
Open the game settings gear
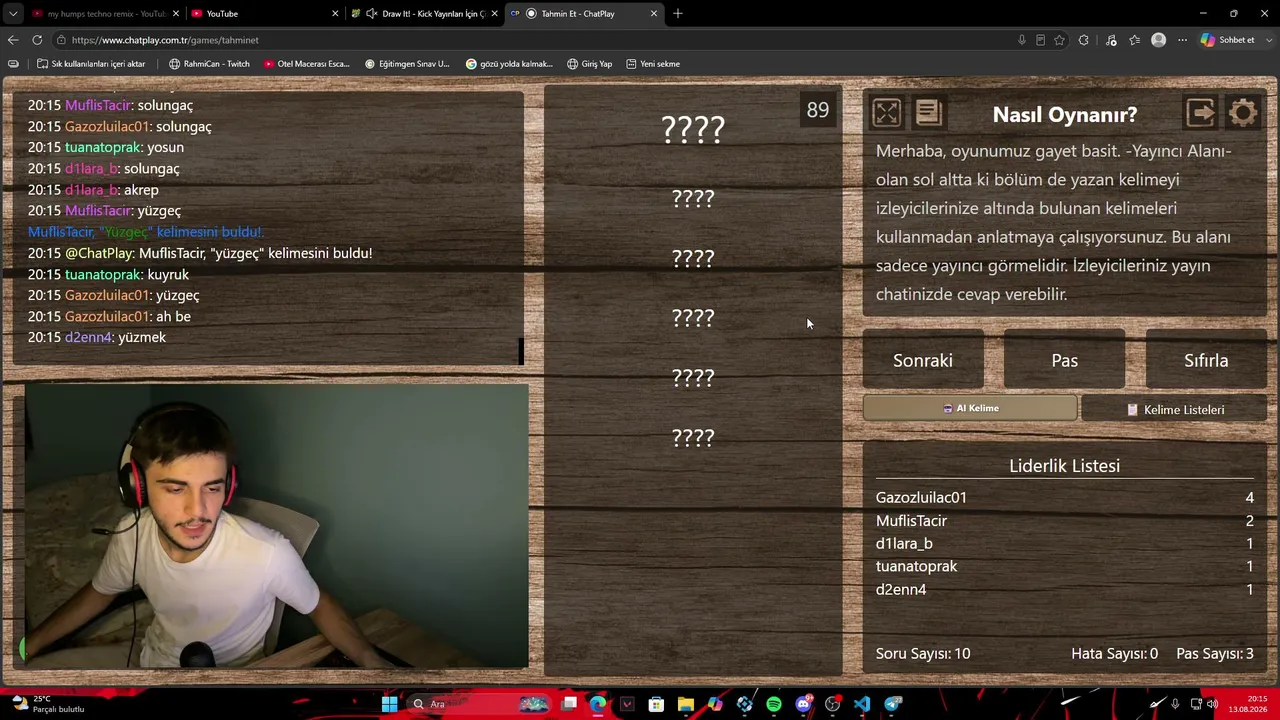[1243, 113]
